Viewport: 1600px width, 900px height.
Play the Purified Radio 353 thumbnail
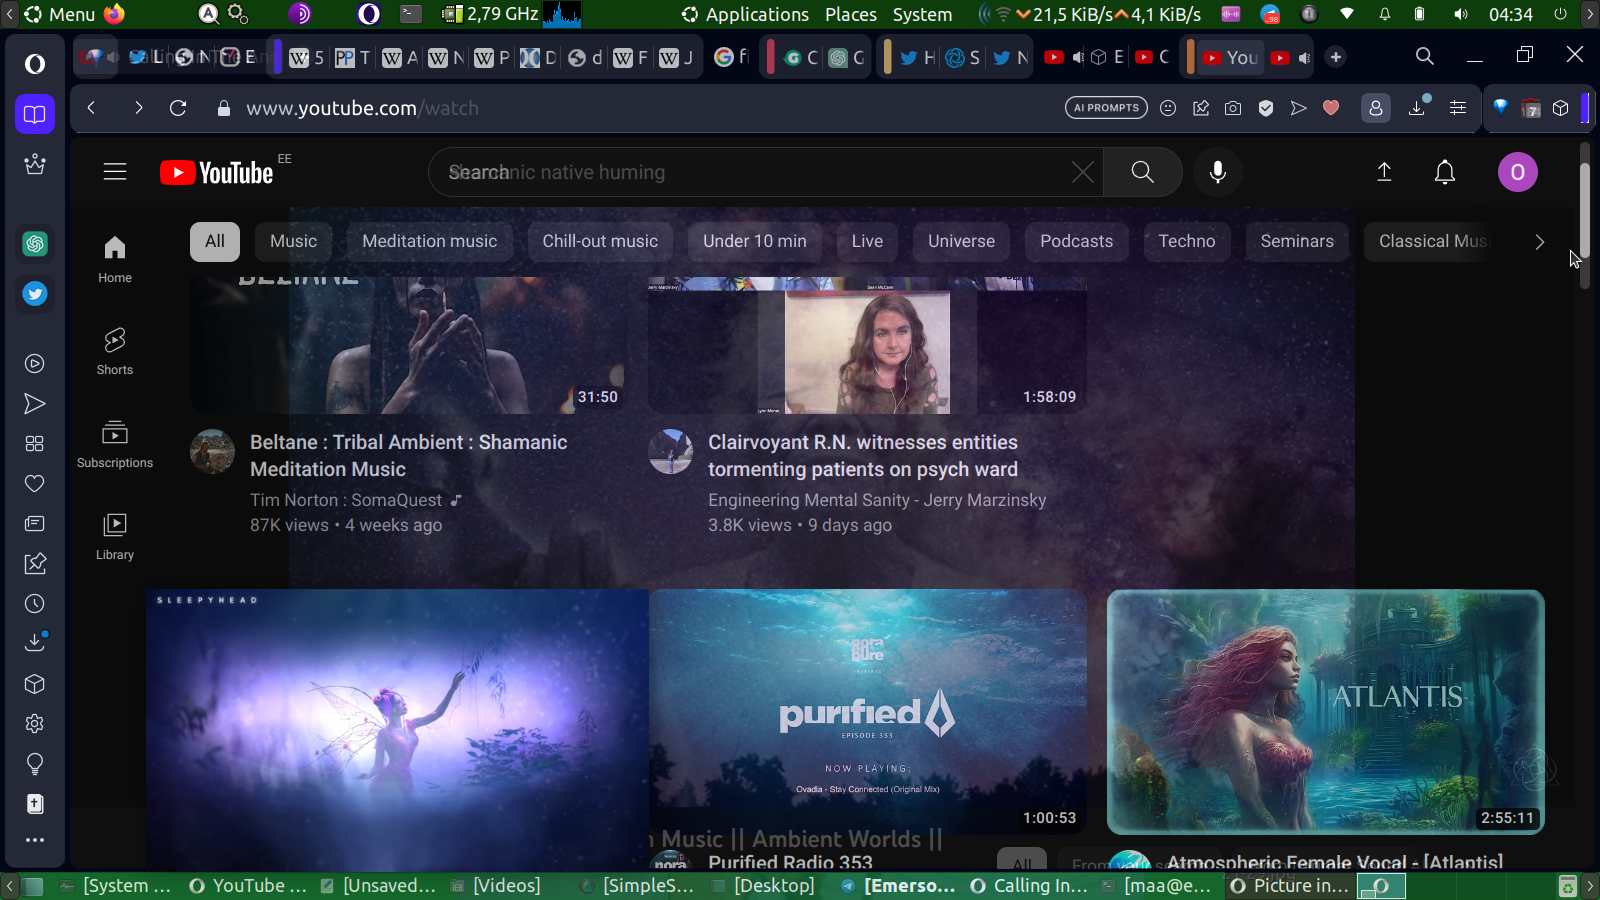tap(868, 712)
